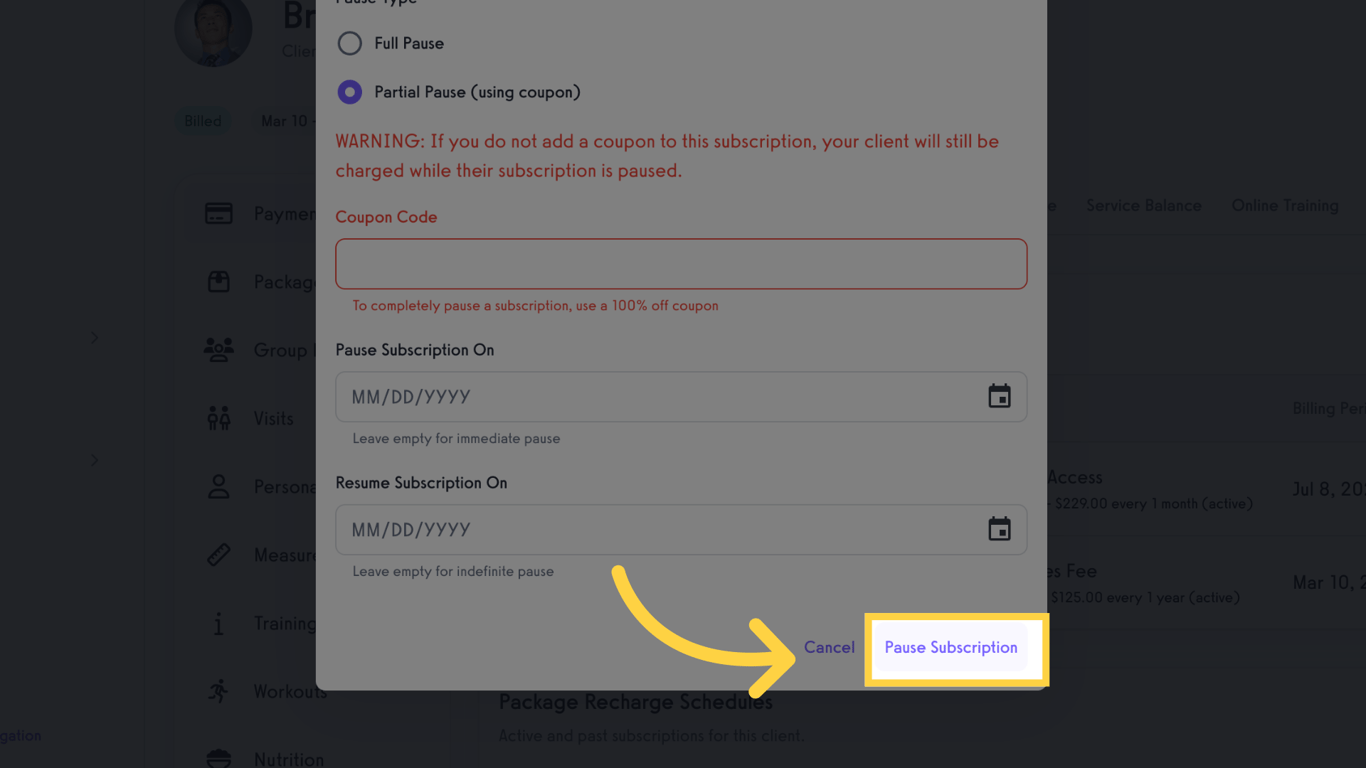The height and width of the screenshot is (768, 1366).
Task: Expand the lower sidebar chevron
Action: click(x=93, y=460)
